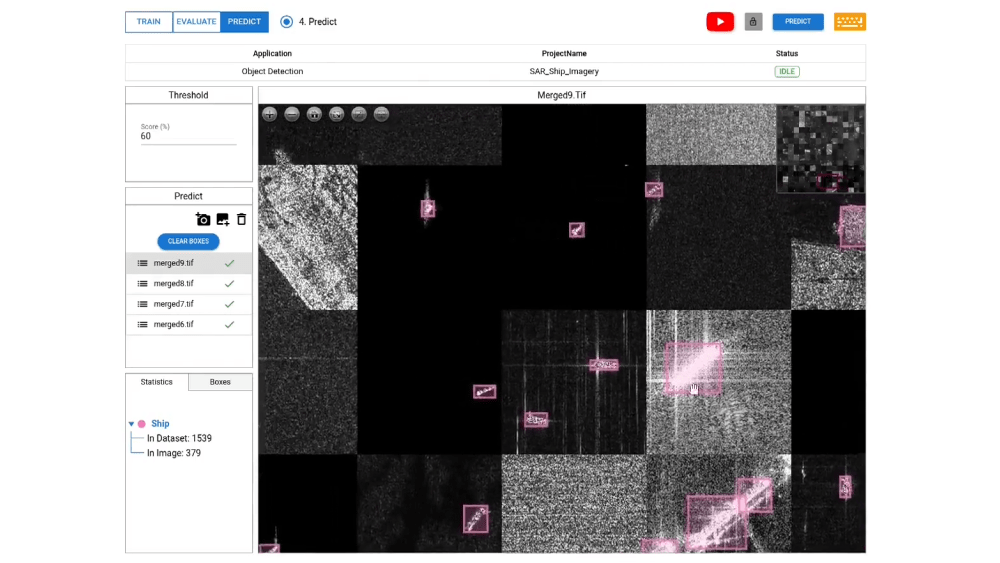Open the YouTube tutorial video icon
This screenshot has height=563, width=1000.
coord(720,22)
